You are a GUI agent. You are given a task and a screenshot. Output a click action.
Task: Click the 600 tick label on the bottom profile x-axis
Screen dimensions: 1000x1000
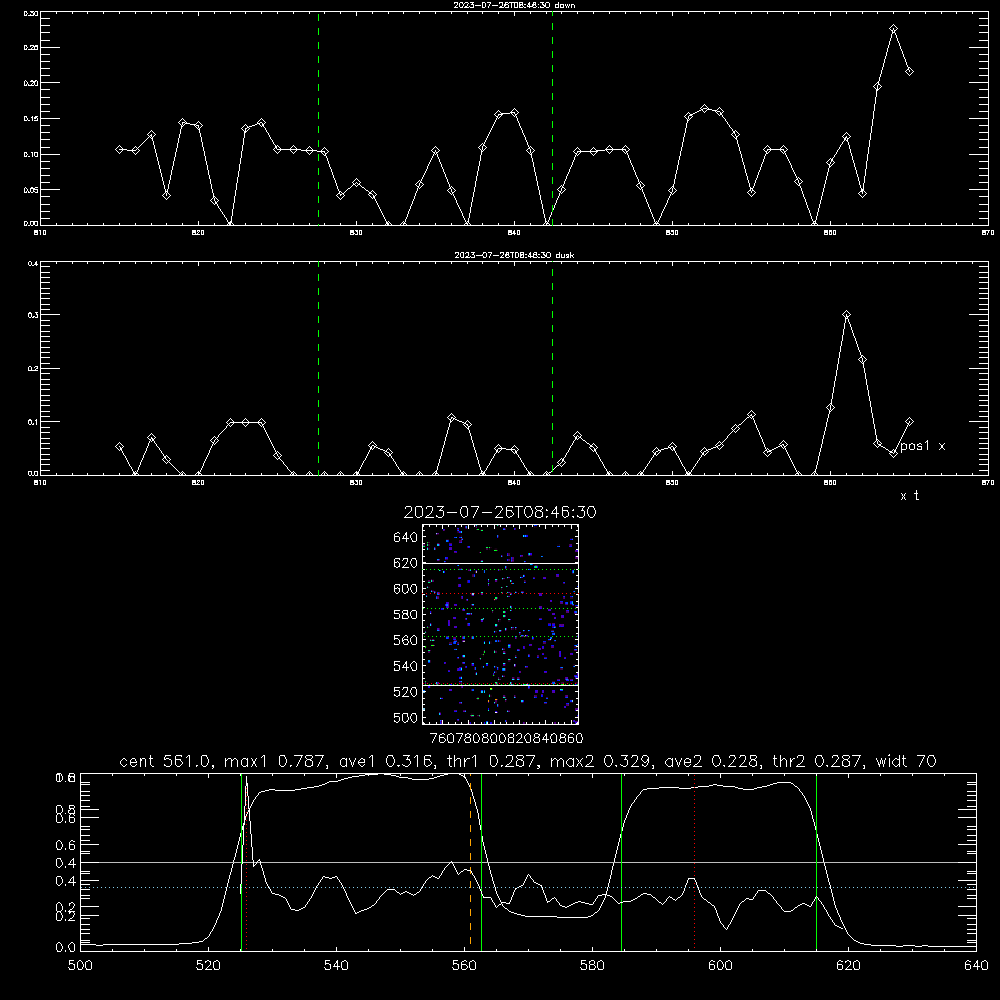(x=720, y=966)
